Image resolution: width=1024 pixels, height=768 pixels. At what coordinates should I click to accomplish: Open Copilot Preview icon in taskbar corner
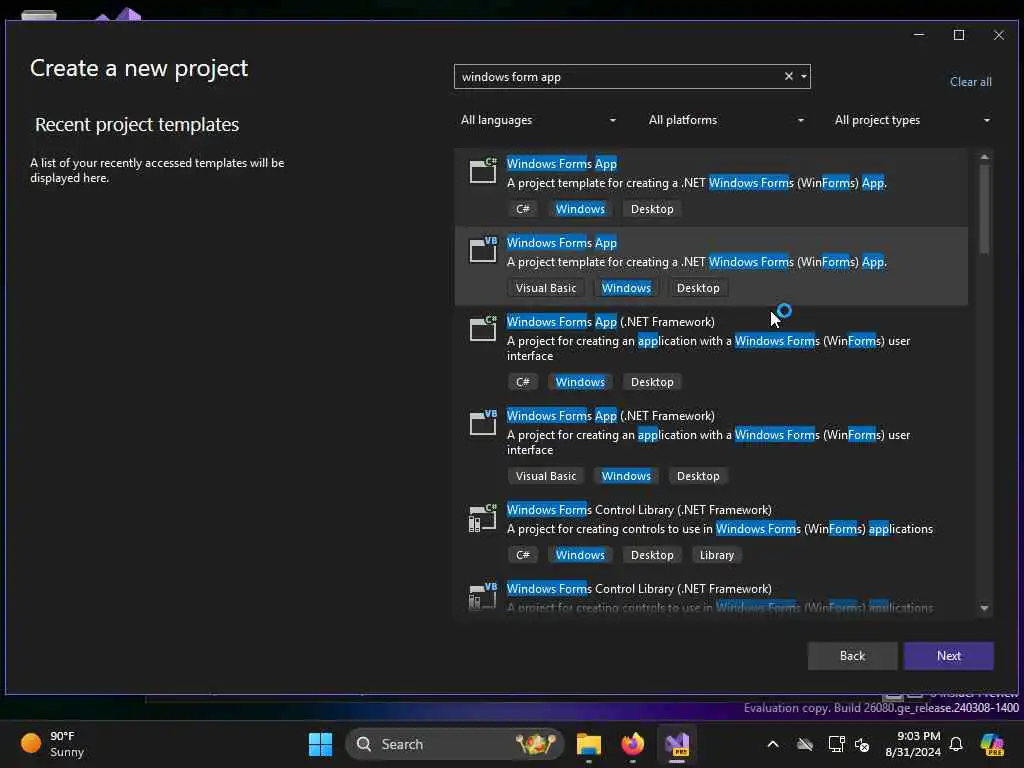pos(992,744)
